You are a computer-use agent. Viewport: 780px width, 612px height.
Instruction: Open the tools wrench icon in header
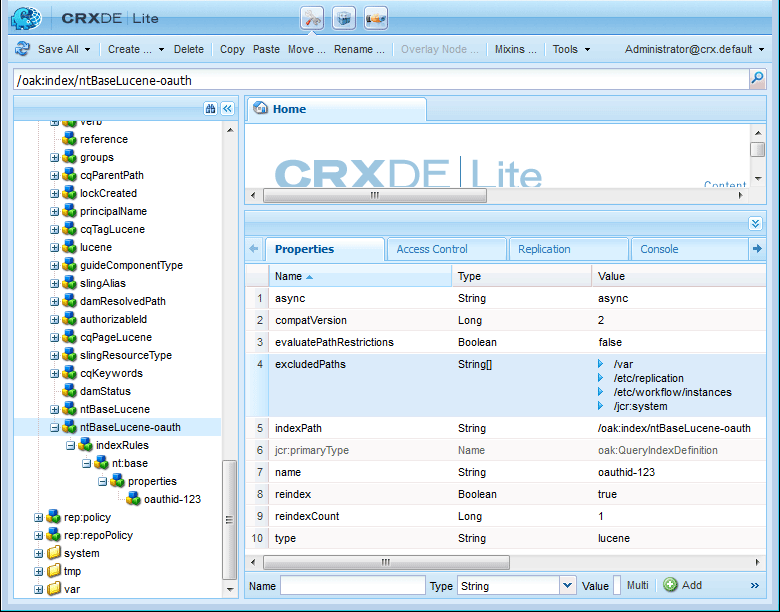(312, 19)
